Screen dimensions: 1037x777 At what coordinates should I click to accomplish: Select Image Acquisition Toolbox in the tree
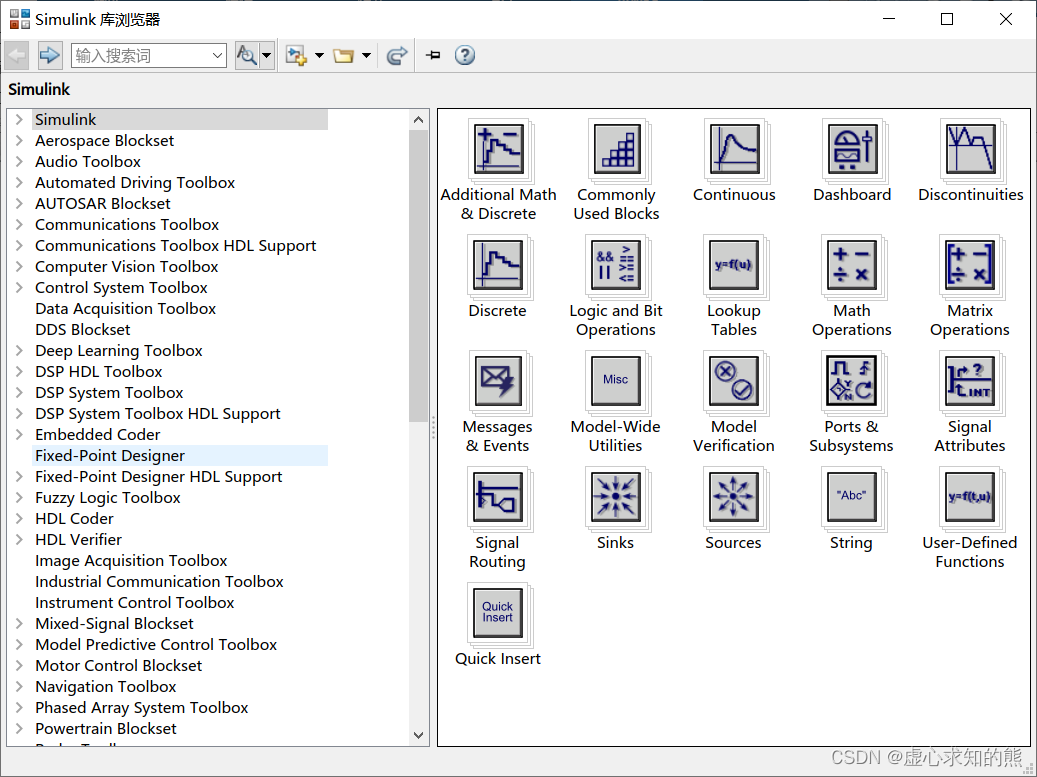pos(131,561)
